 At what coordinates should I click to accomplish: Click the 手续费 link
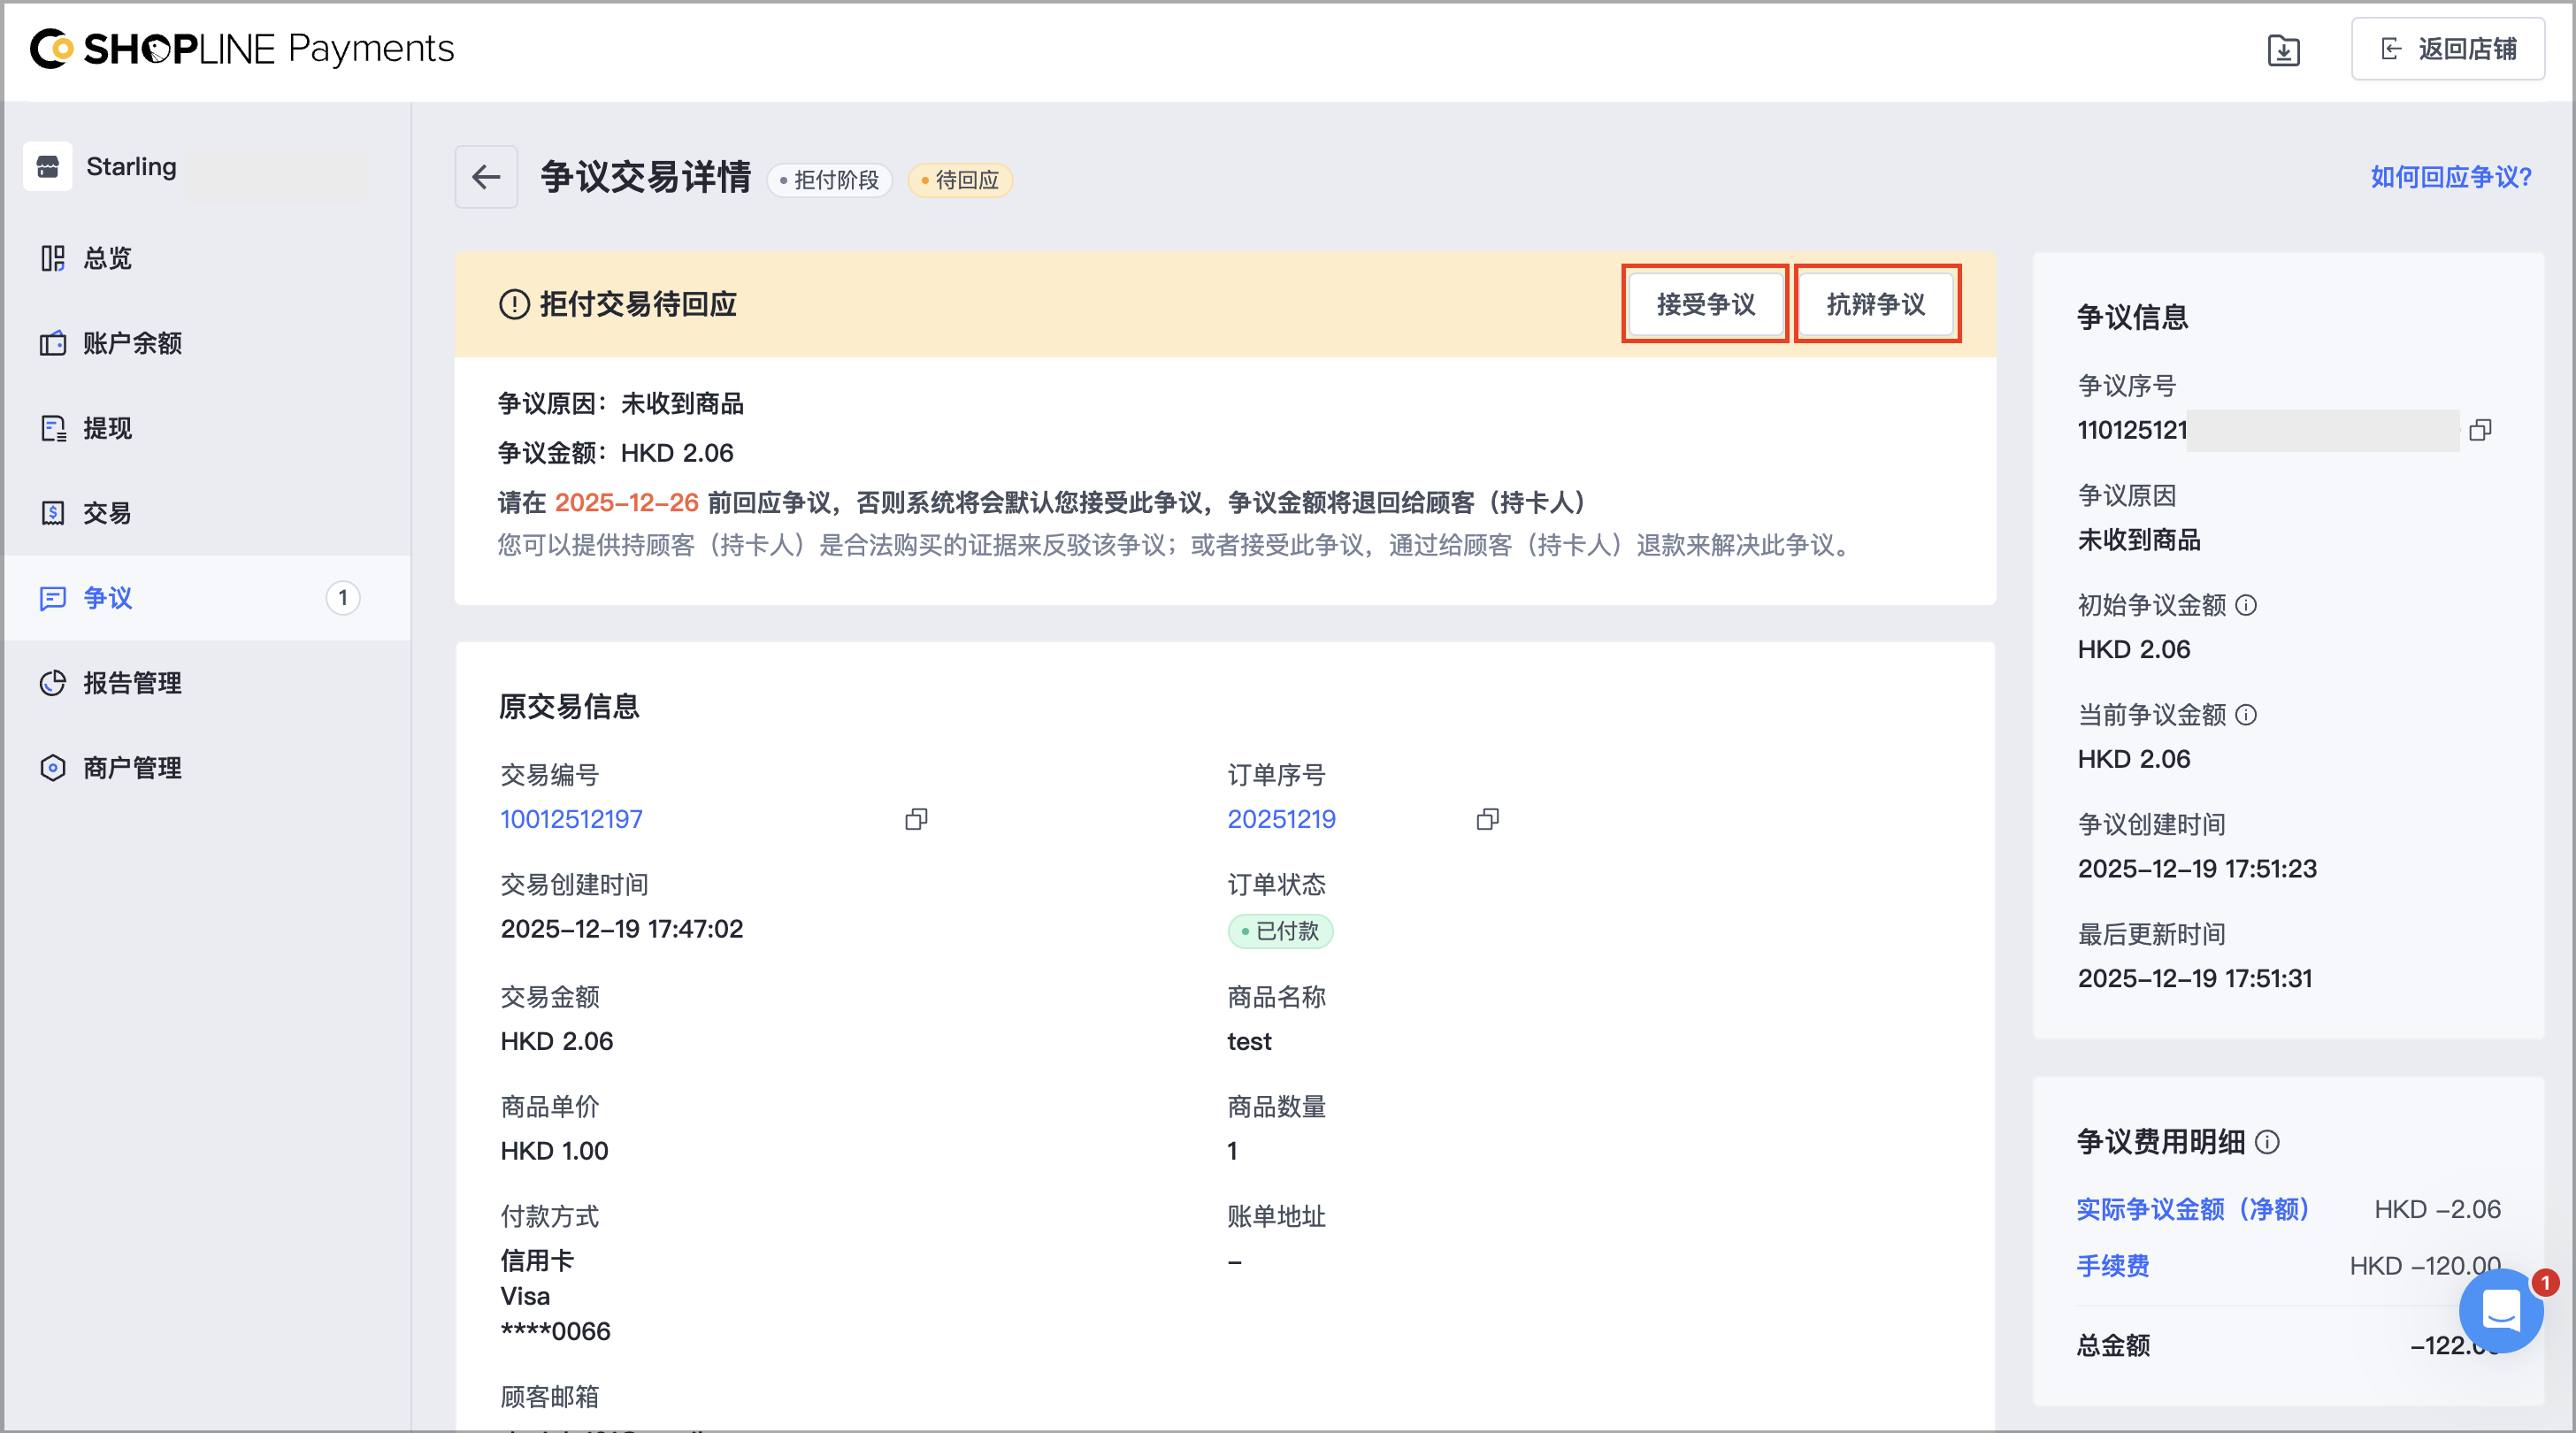[x=2113, y=1266]
